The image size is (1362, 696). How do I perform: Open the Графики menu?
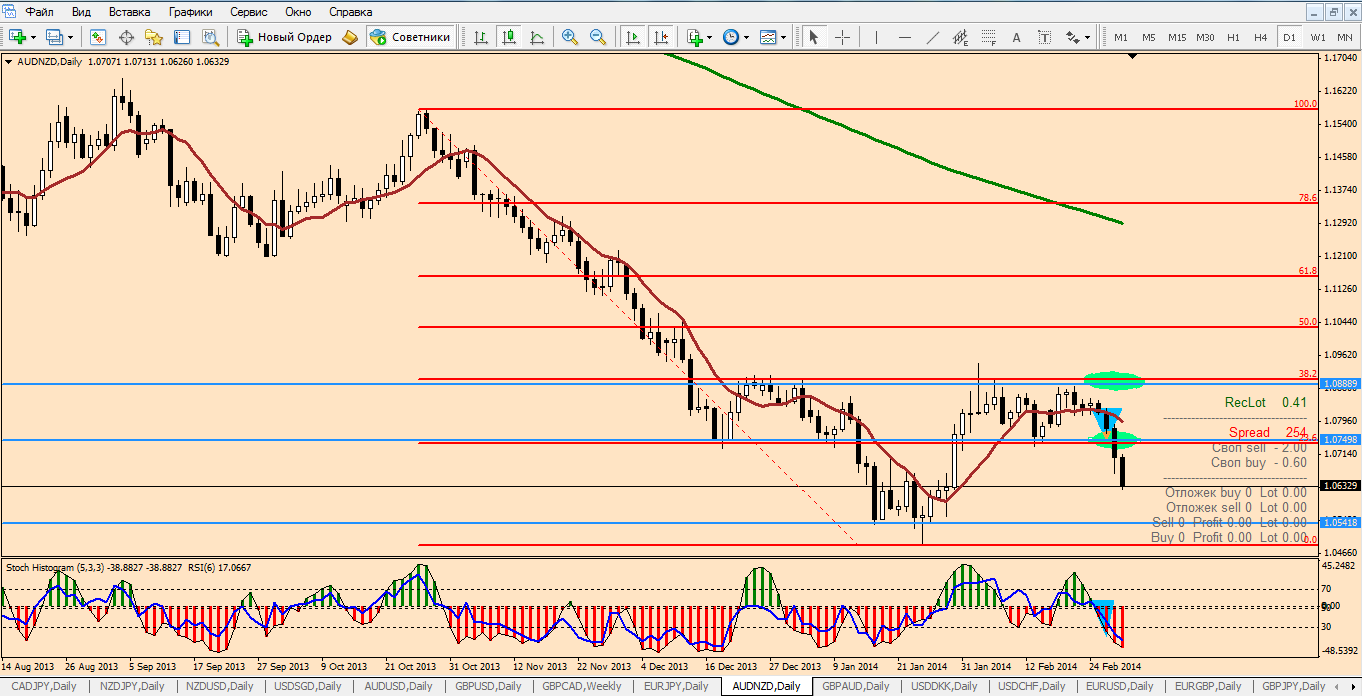[191, 12]
